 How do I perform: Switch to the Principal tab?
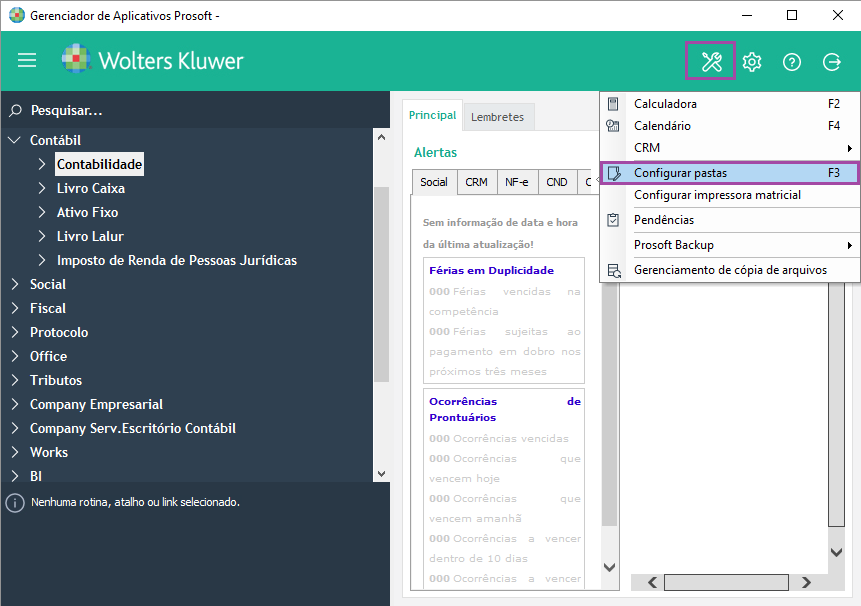point(432,115)
